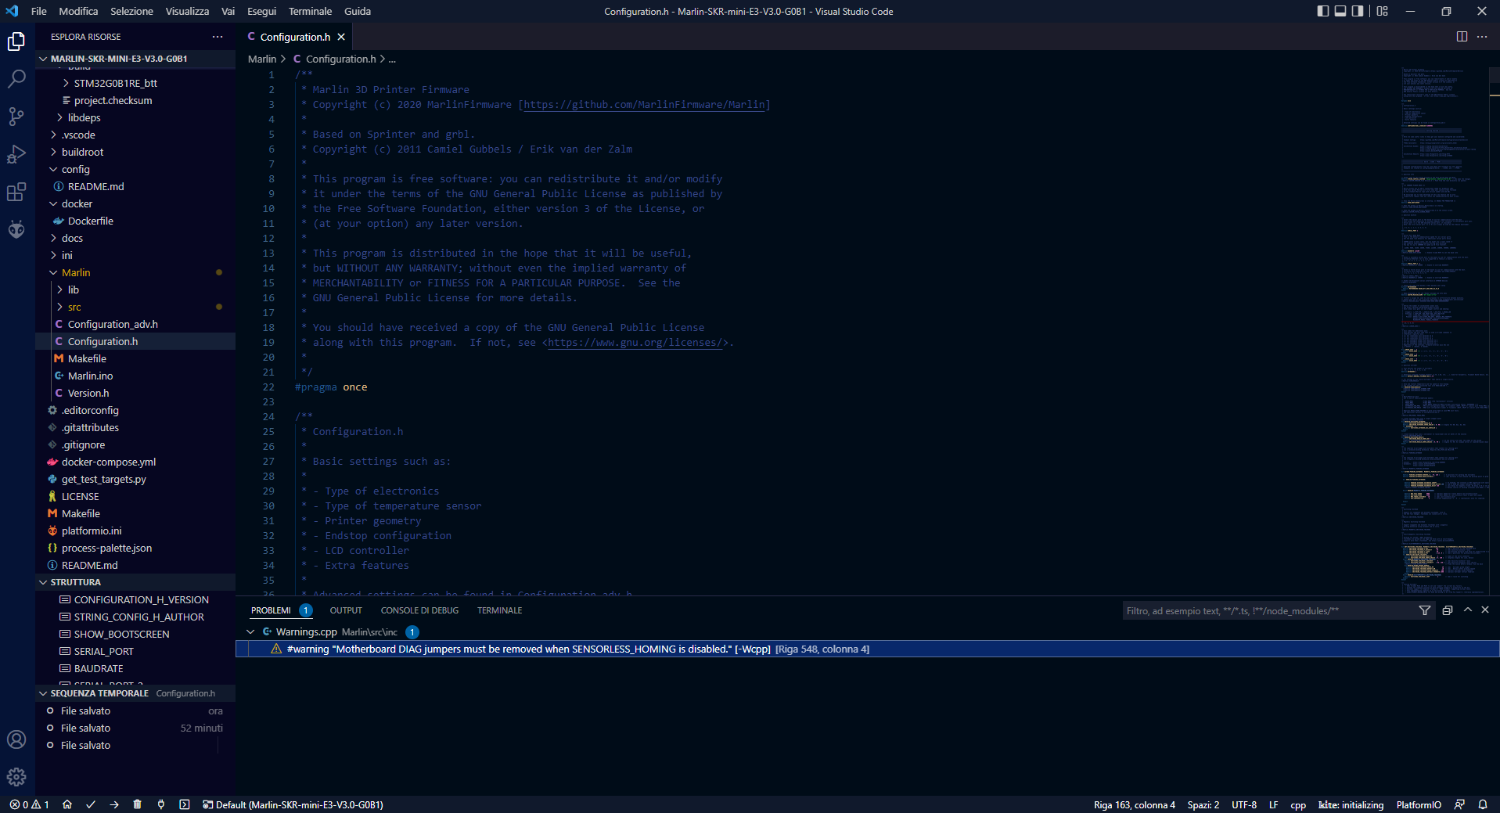
Task: Open the Selezione menu
Action: [x=132, y=11]
